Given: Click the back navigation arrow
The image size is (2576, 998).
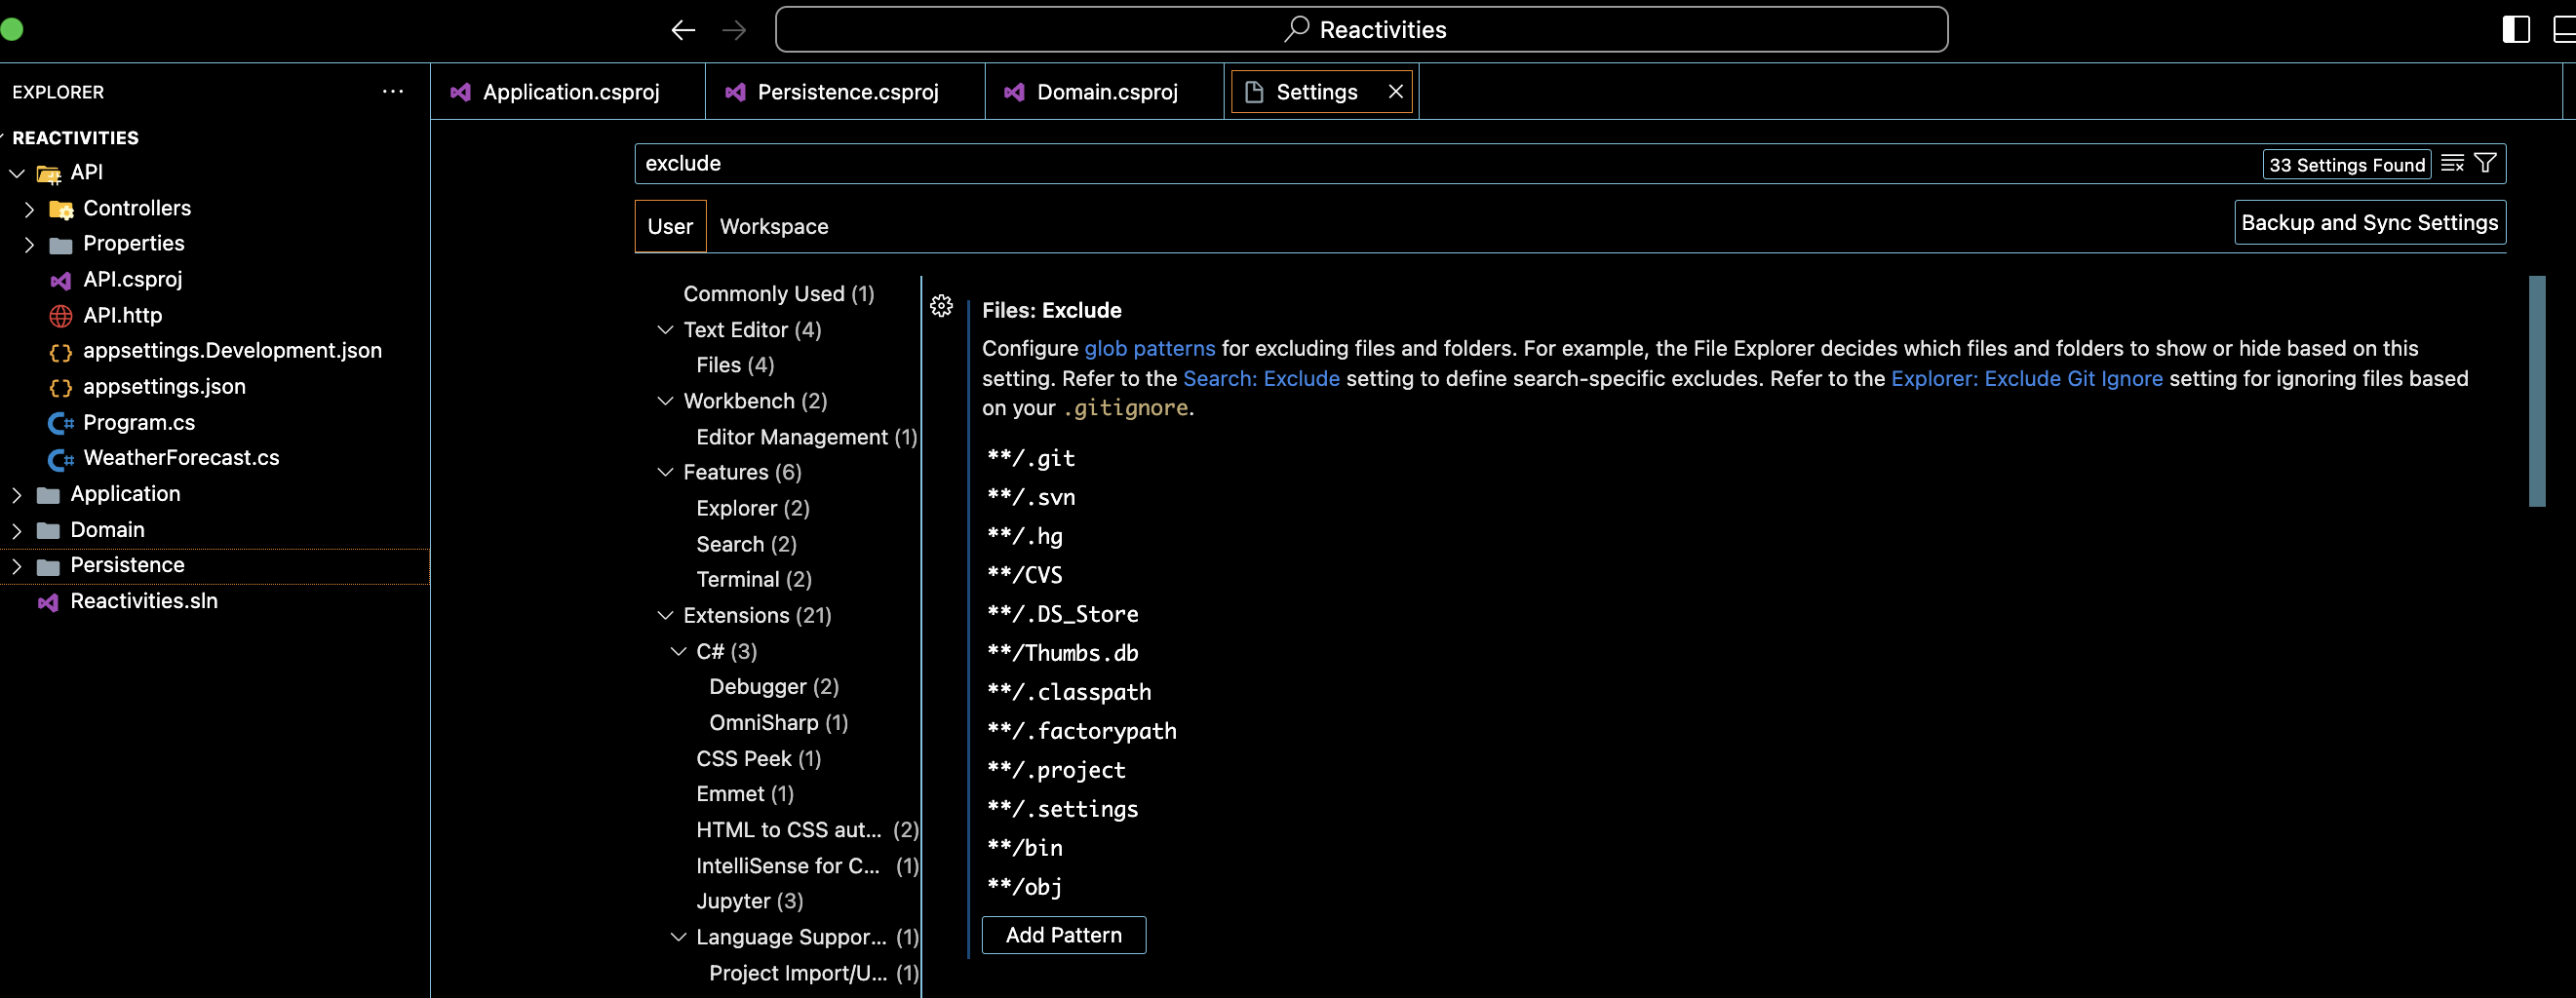Looking at the screenshot, I should [683, 30].
